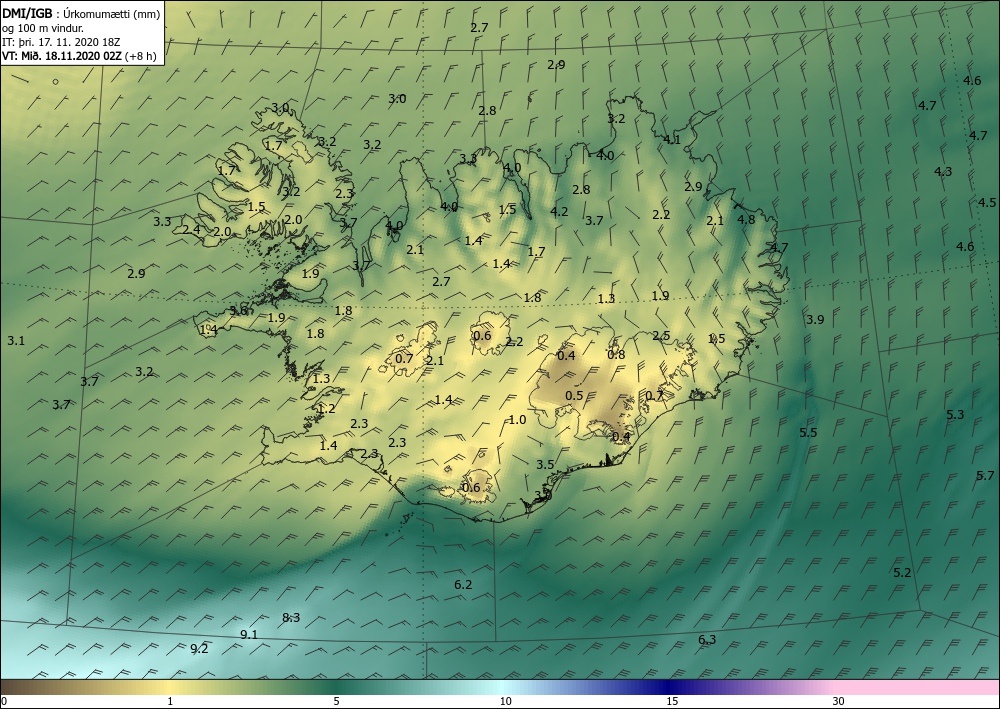The image size is (1000, 709).
Task: Click the 4.8 value on the east coast
Action: coord(746,219)
